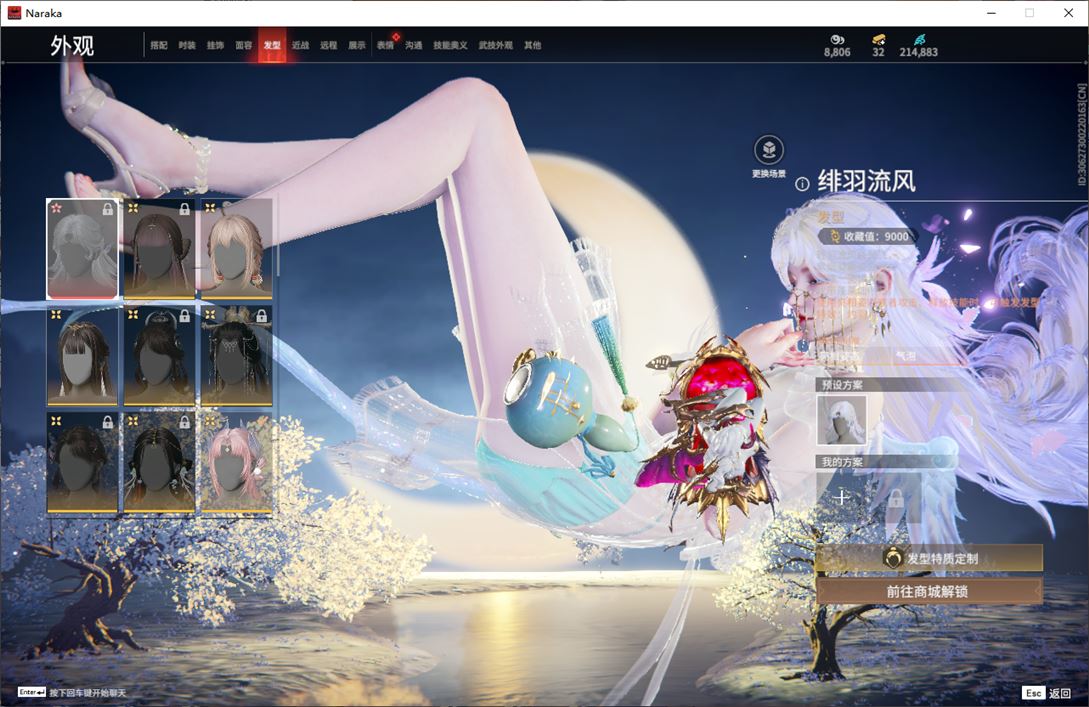Viewport: 1089px width, 707px height.
Task: Select the pink hairstyle thumbnail
Action: [x=236, y=463]
